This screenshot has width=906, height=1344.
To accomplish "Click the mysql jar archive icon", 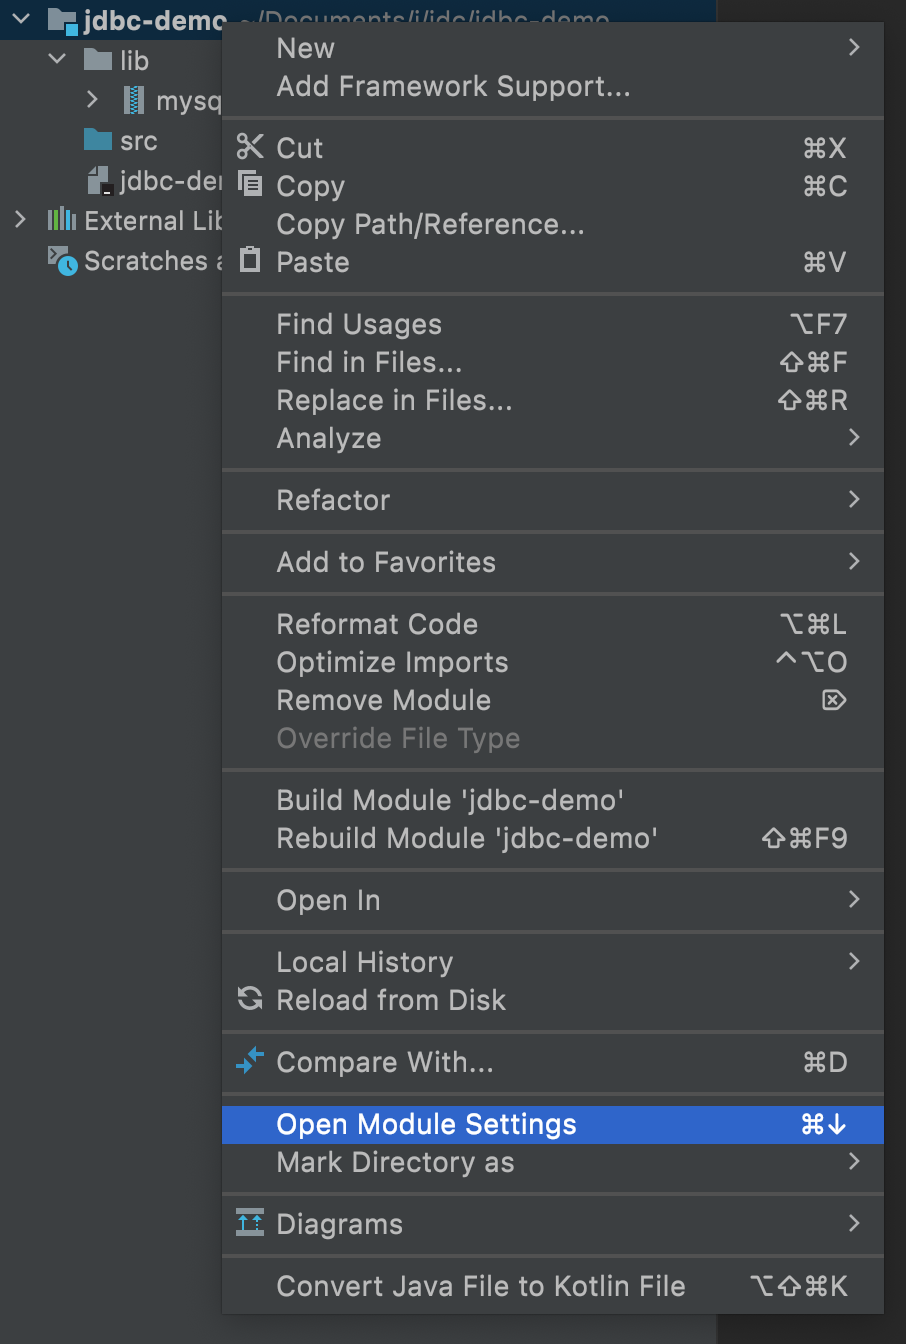I will coord(136,100).
